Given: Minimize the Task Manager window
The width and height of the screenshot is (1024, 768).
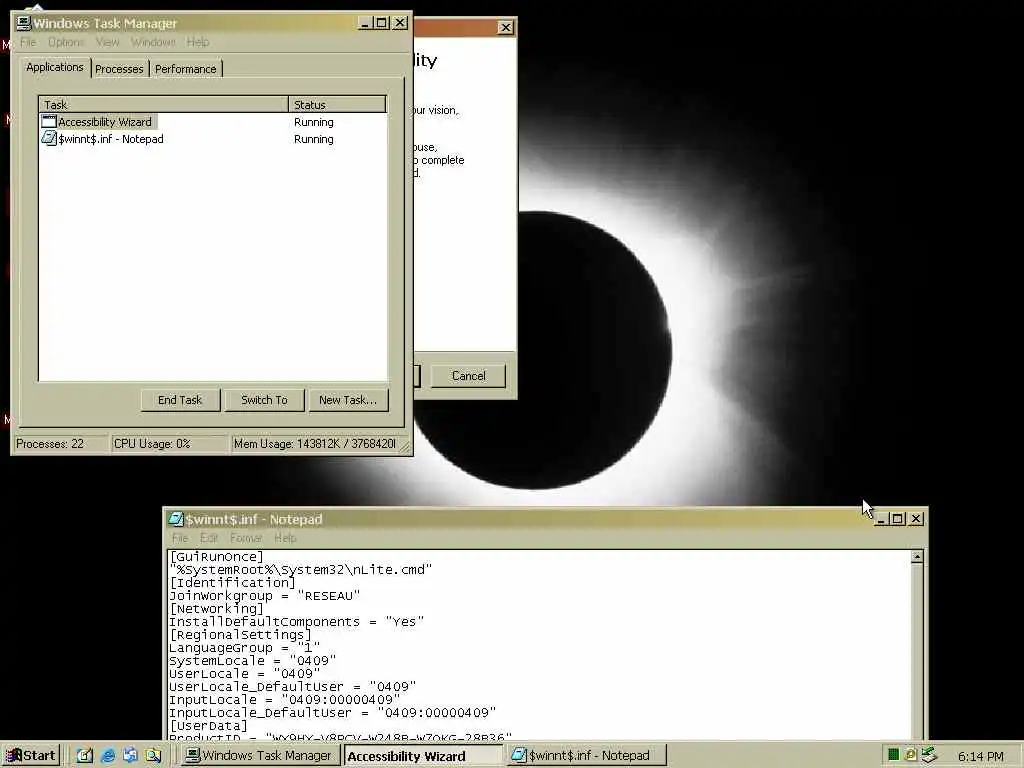Looking at the screenshot, I should 365,23.
